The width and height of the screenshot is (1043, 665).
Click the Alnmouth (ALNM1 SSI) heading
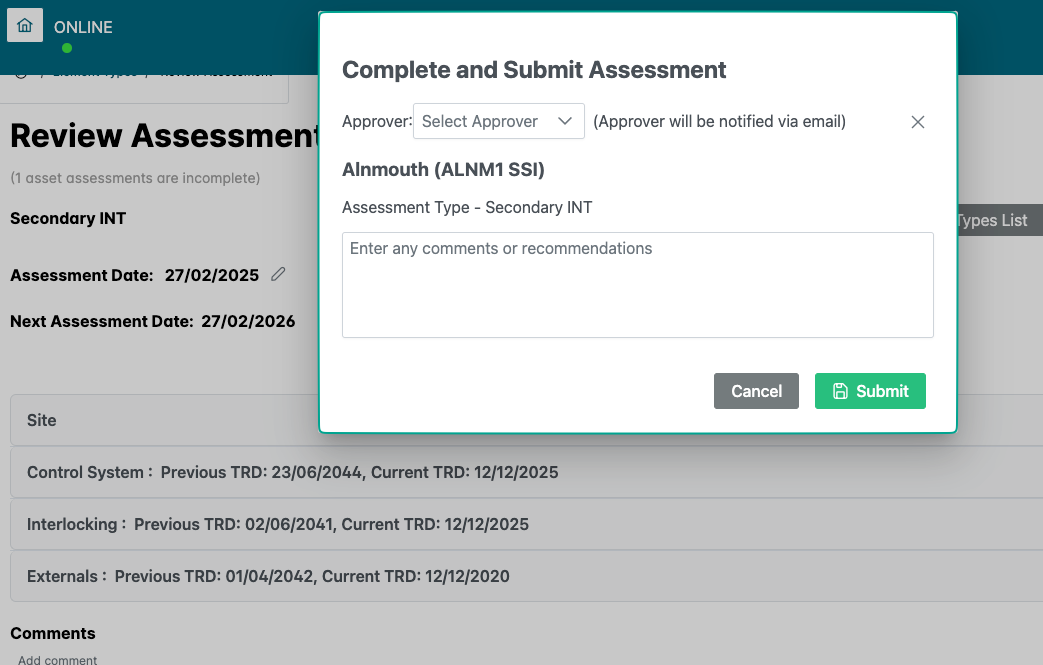(x=443, y=170)
